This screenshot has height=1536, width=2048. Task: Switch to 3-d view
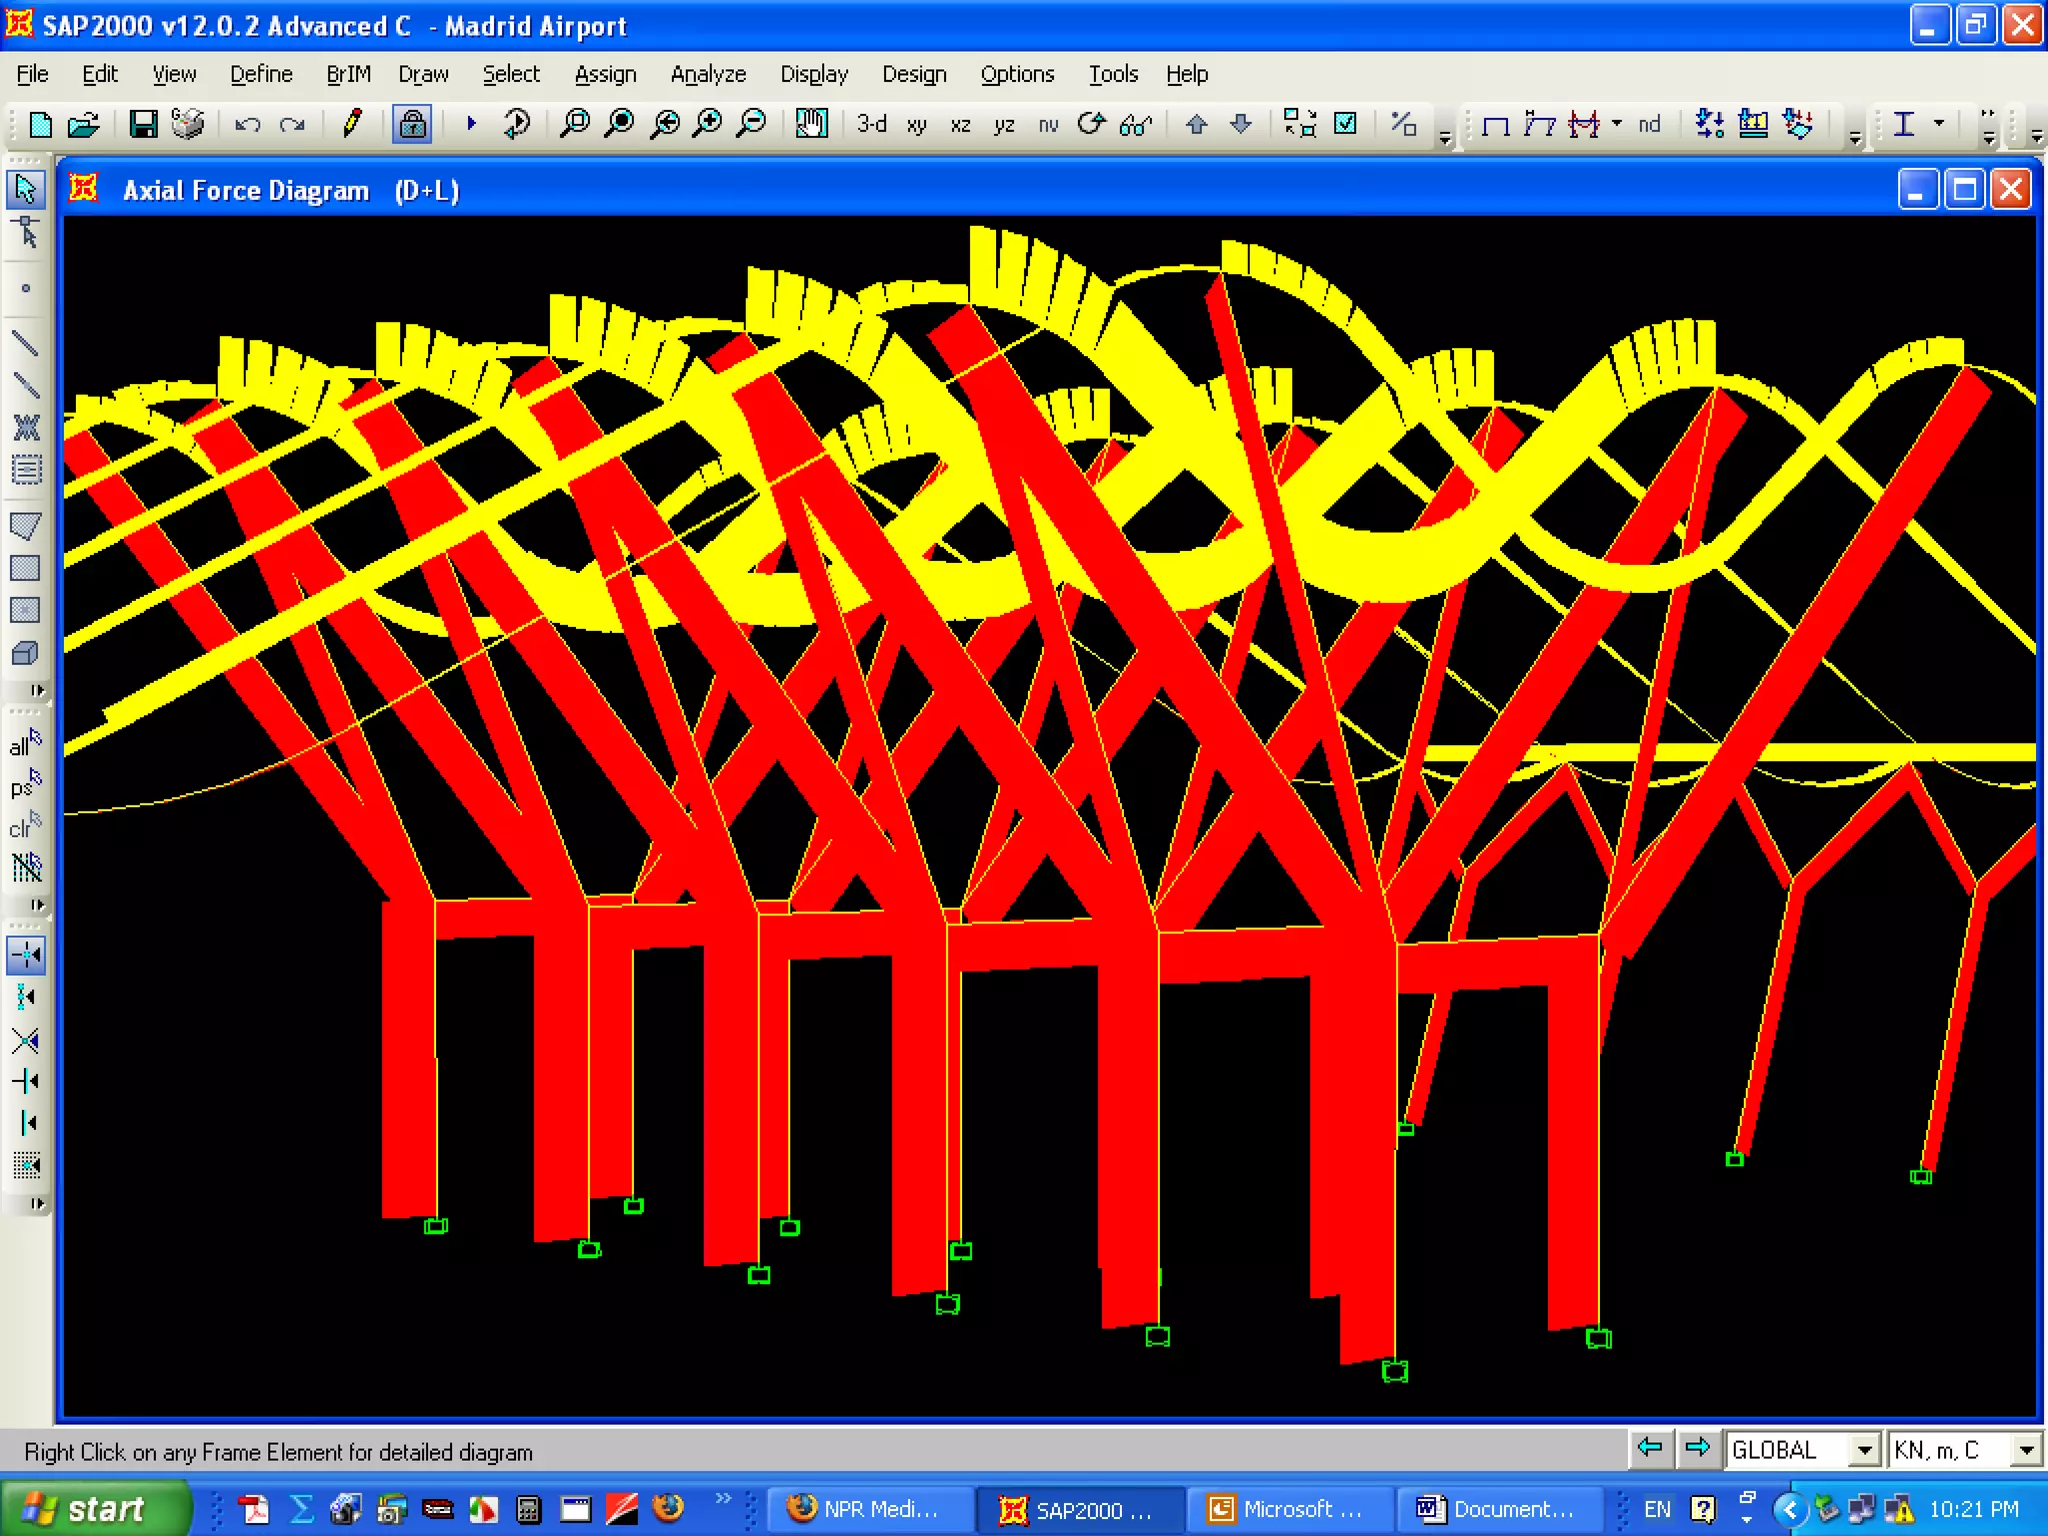[x=871, y=124]
